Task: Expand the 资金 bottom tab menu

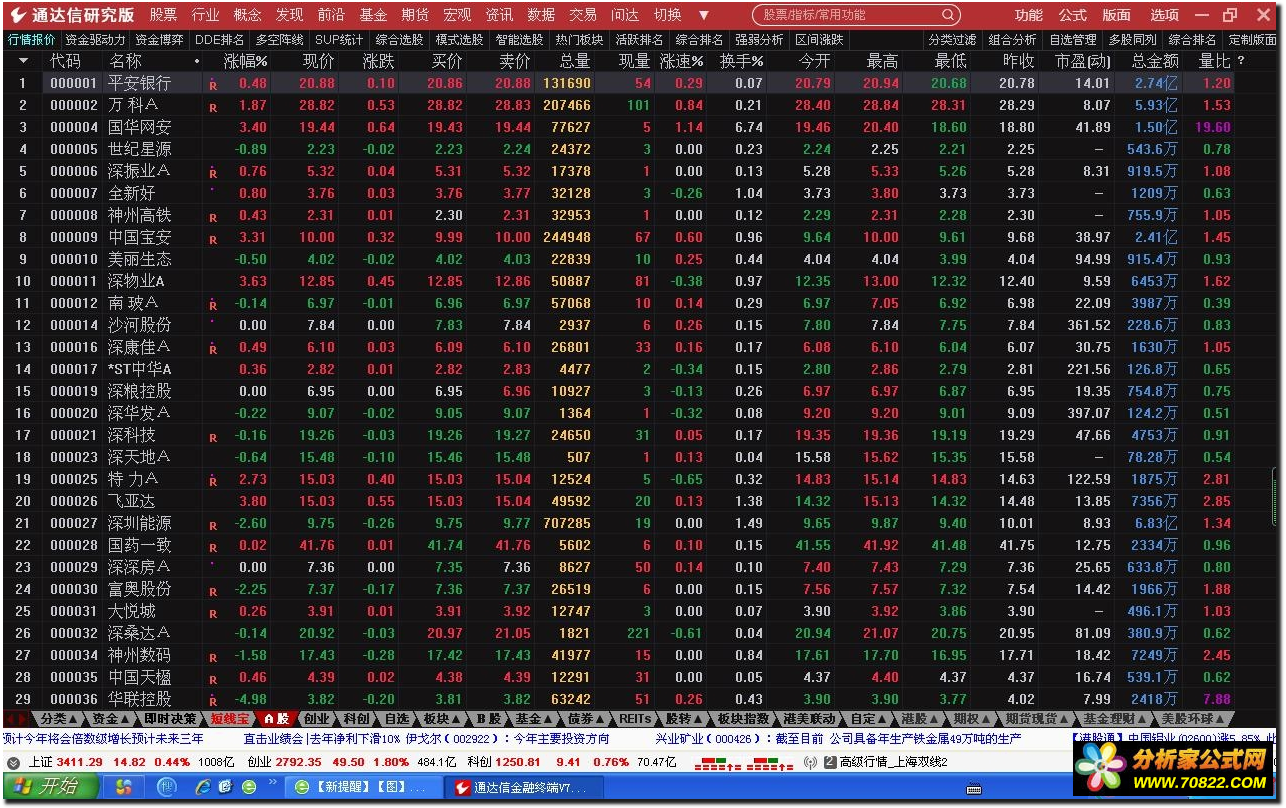Action: (125, 719)
